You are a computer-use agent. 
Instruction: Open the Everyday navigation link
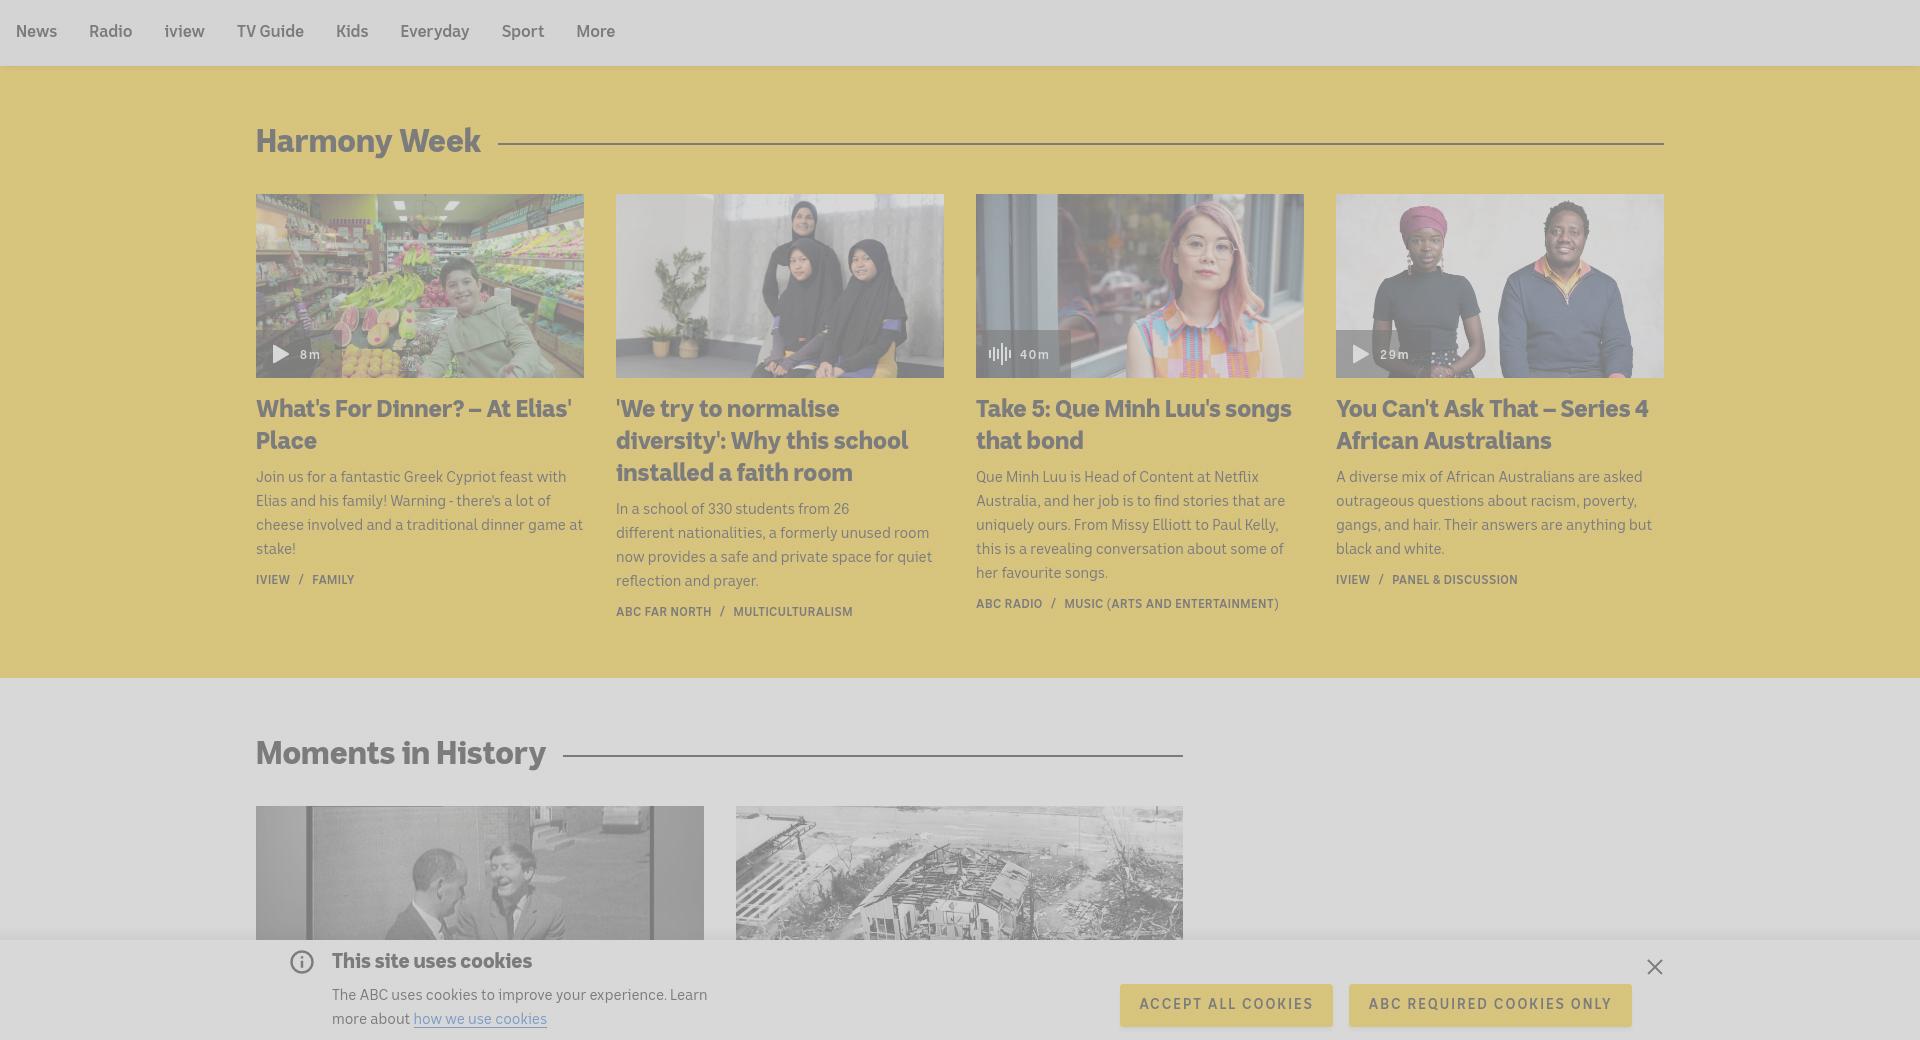435,32
